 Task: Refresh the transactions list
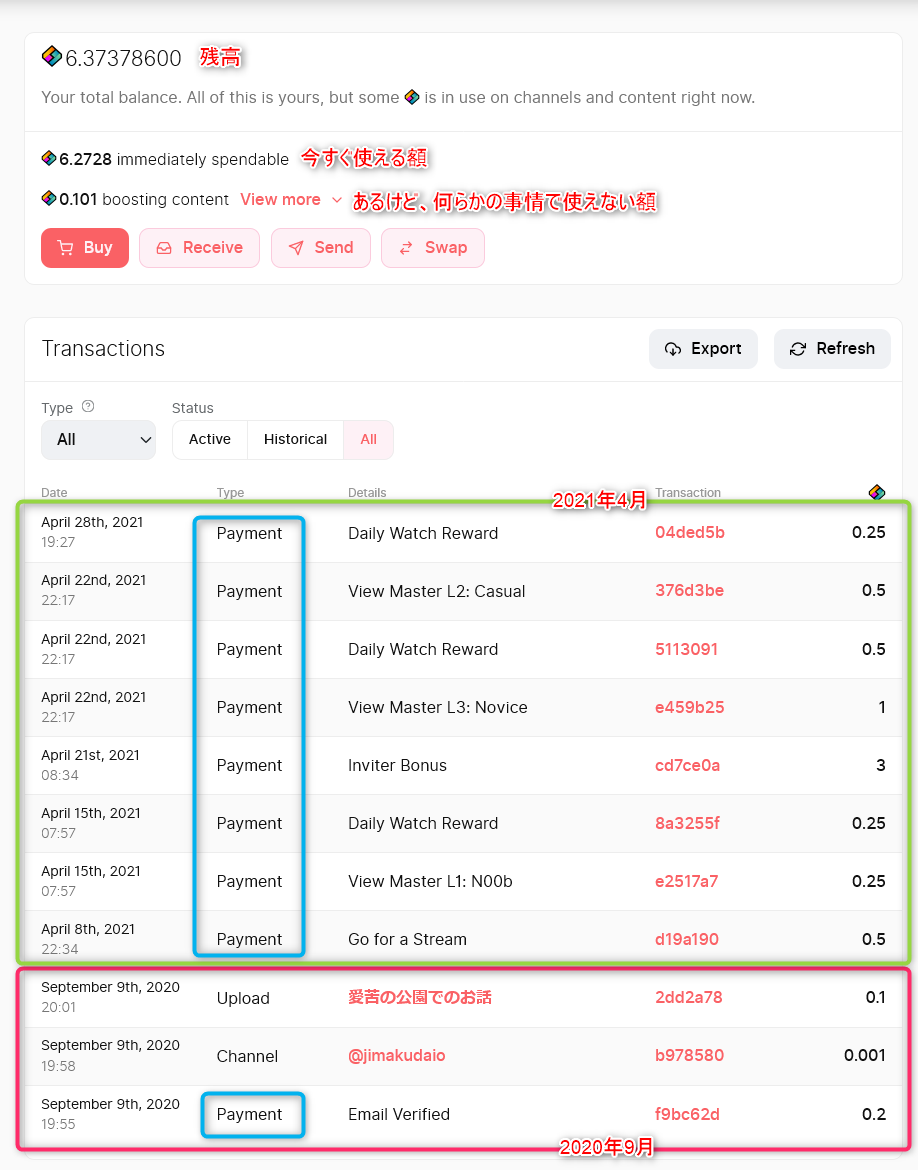click(x=832, y=348)
